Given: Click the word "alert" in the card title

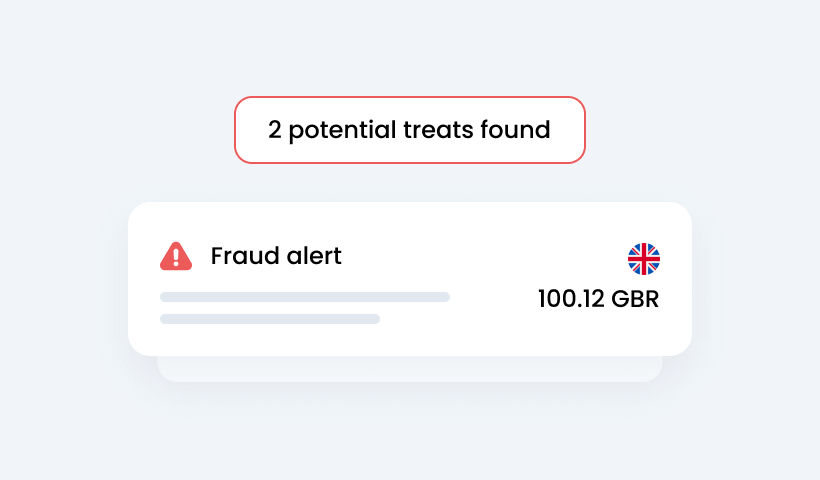Looking at the screenshot, I should click(x=310, y=256).
